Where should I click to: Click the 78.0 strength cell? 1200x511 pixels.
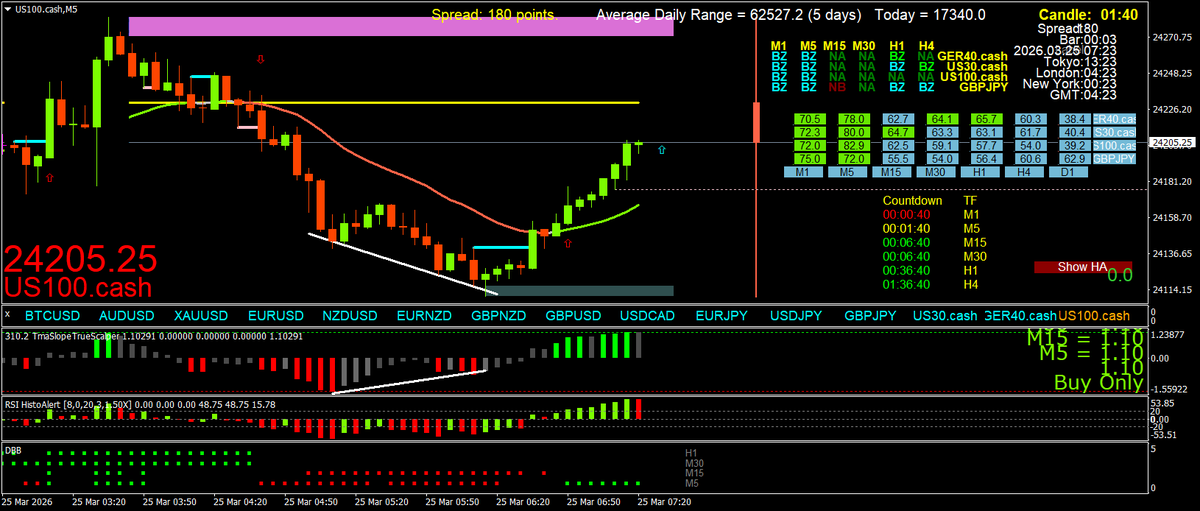(855, 119)
